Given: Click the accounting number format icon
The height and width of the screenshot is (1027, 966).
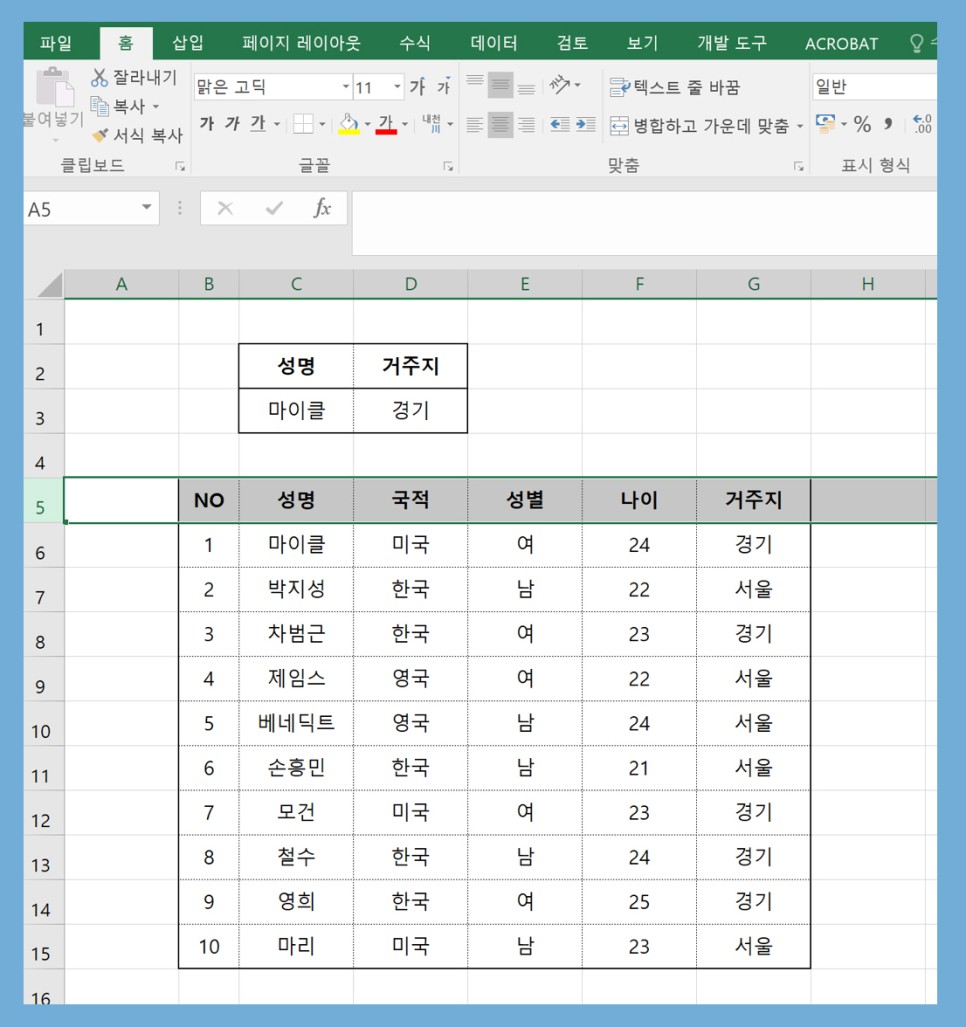Looking at the screenshot, I should 825,123.
